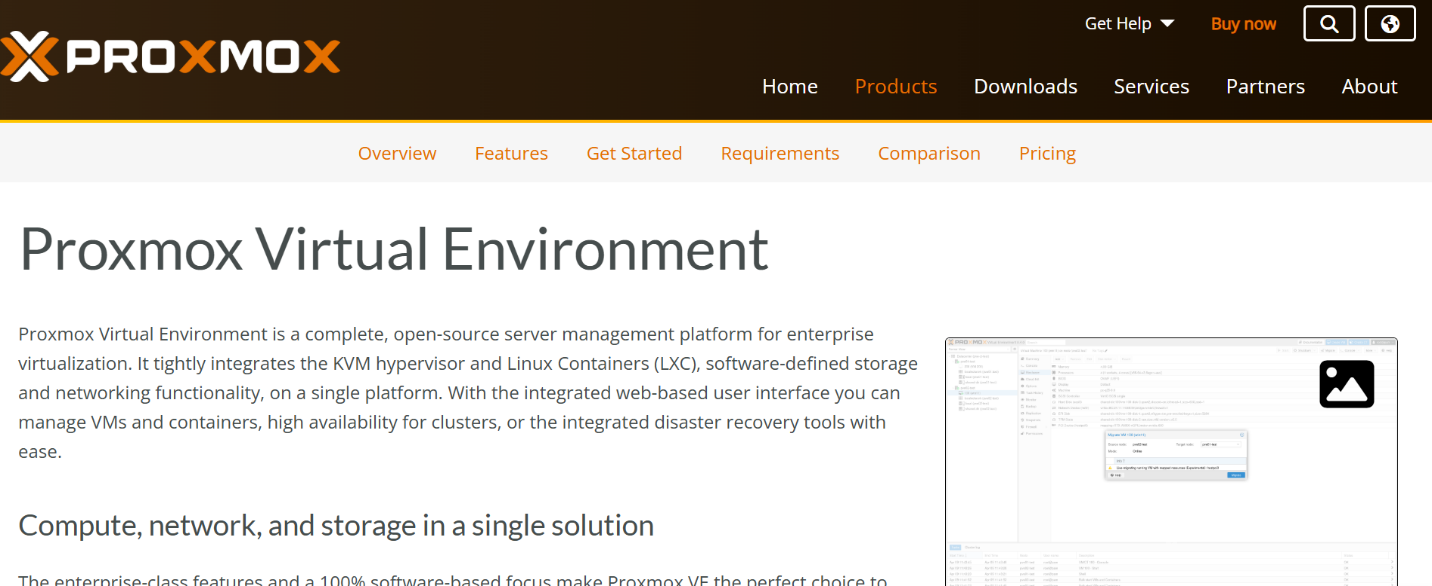The width and height of the screenshot is (1432, 586).
Task: Expand the Get Help dropdown
Action: click(1129, 23)
